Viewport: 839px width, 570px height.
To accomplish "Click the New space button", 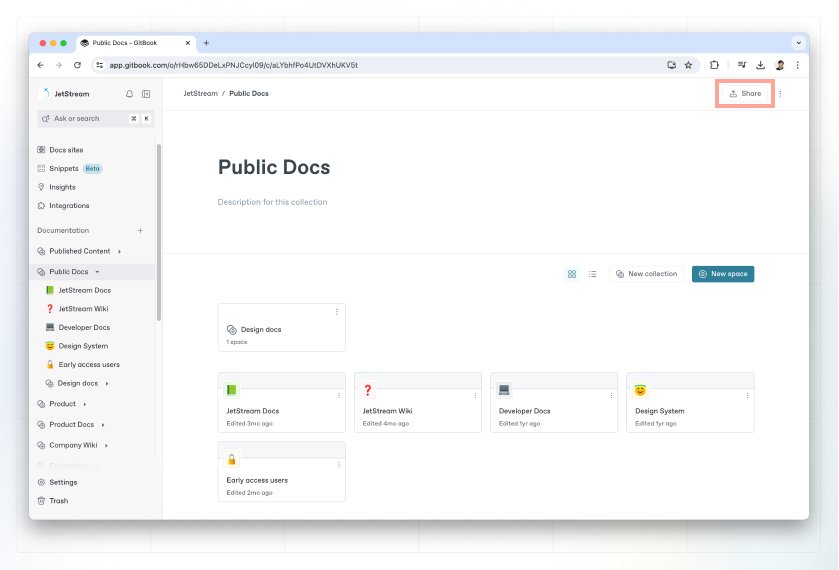I will (x=723, y=274).
